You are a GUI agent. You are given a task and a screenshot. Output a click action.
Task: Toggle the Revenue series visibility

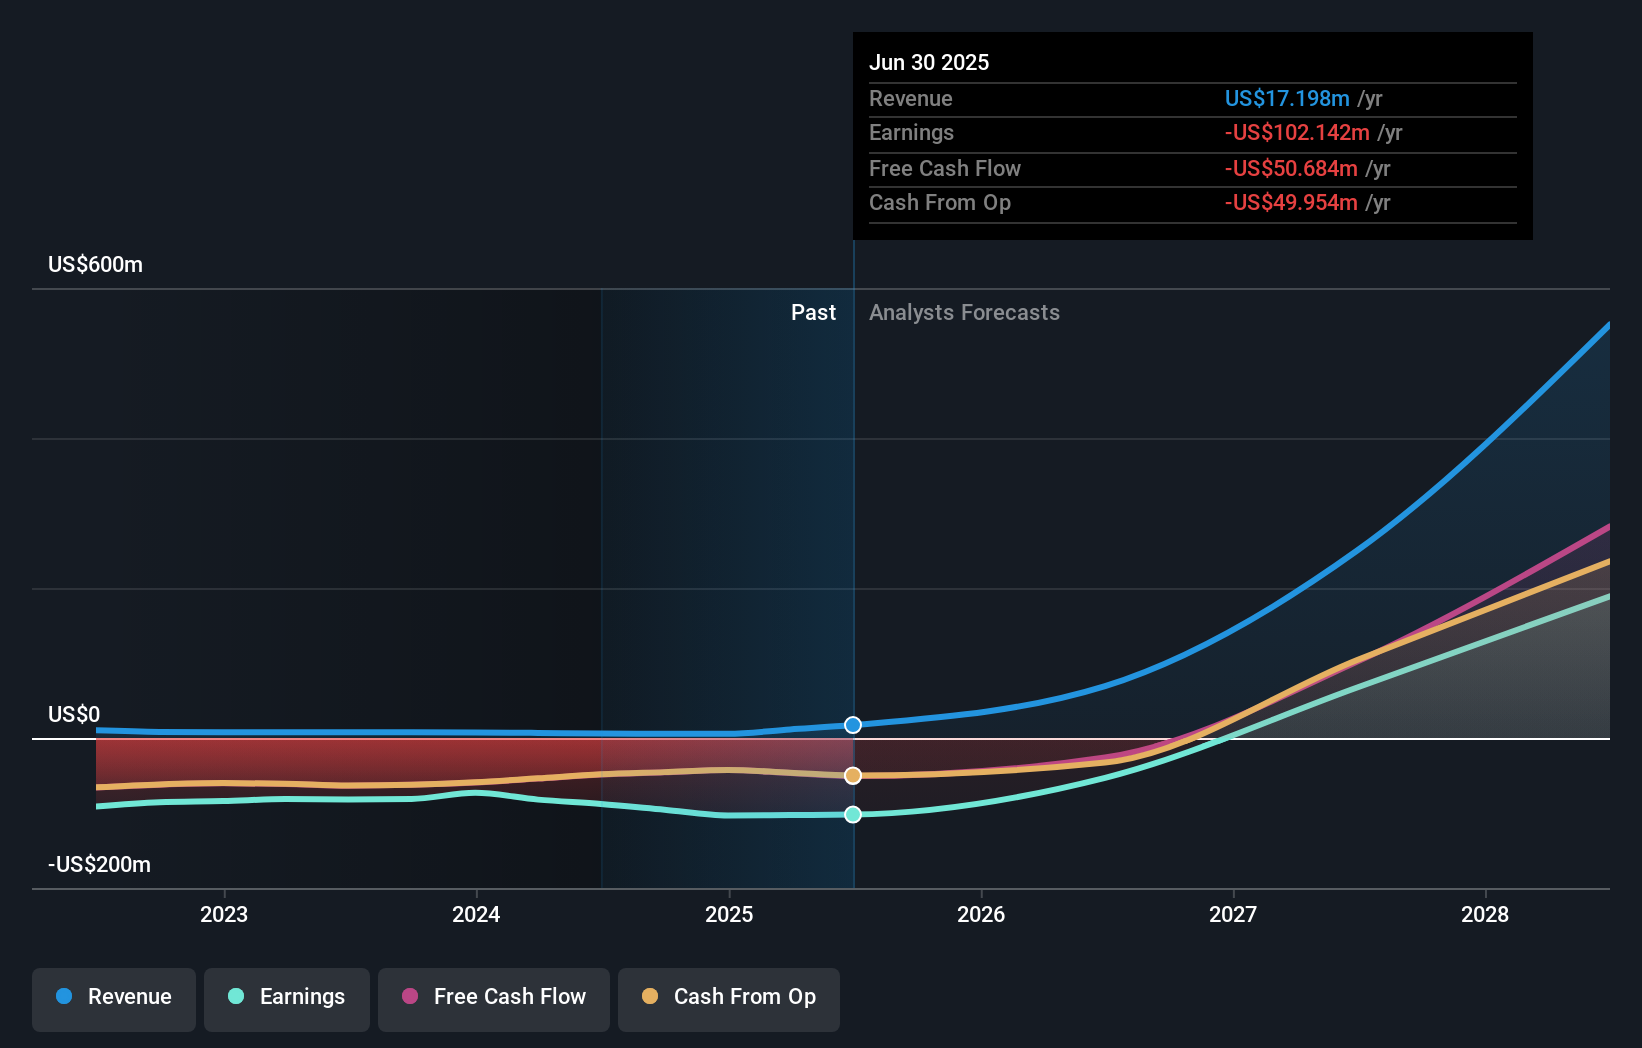[113, 997]
